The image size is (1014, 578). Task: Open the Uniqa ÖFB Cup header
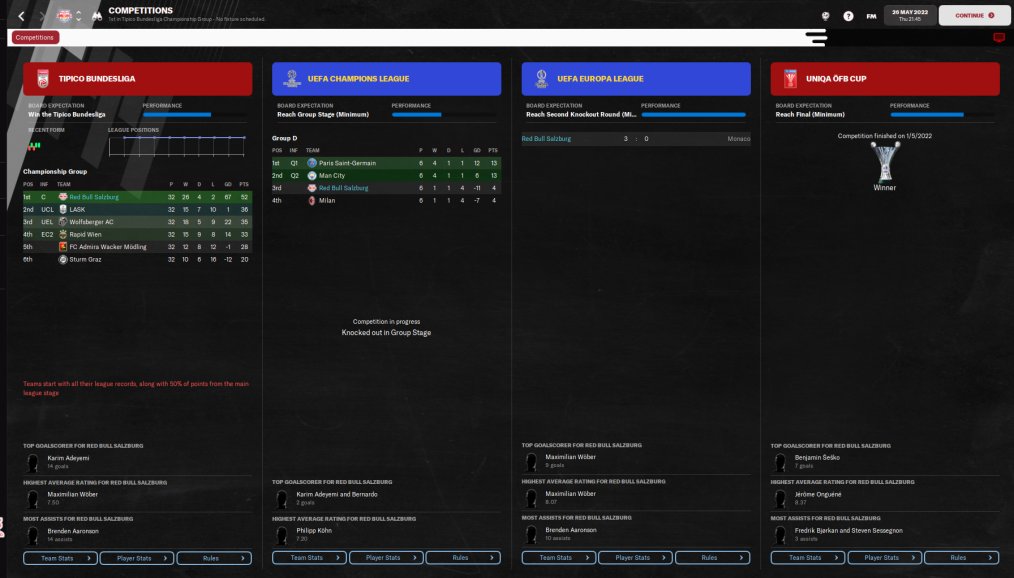pyautogui.click(x=885, y=79)
